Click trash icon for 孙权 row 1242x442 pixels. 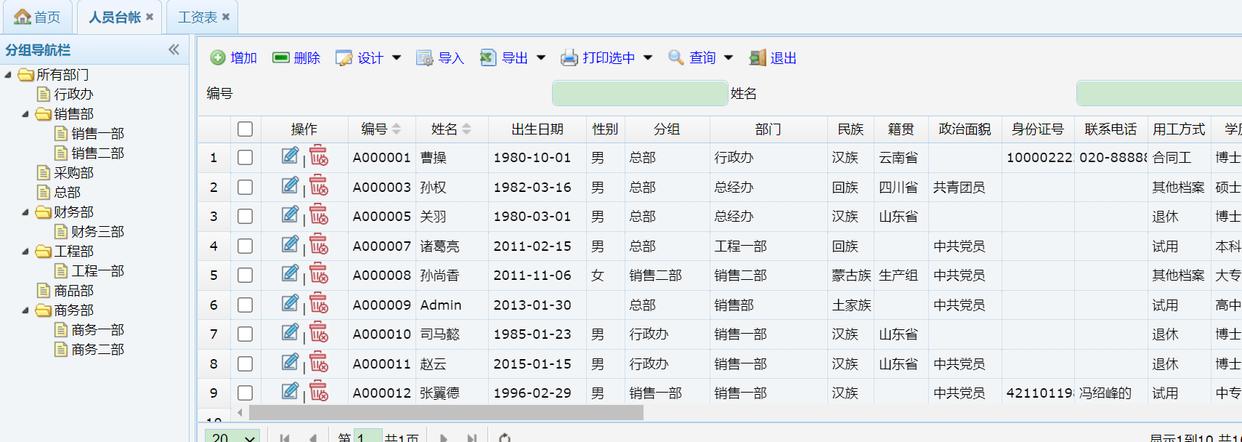318,186
